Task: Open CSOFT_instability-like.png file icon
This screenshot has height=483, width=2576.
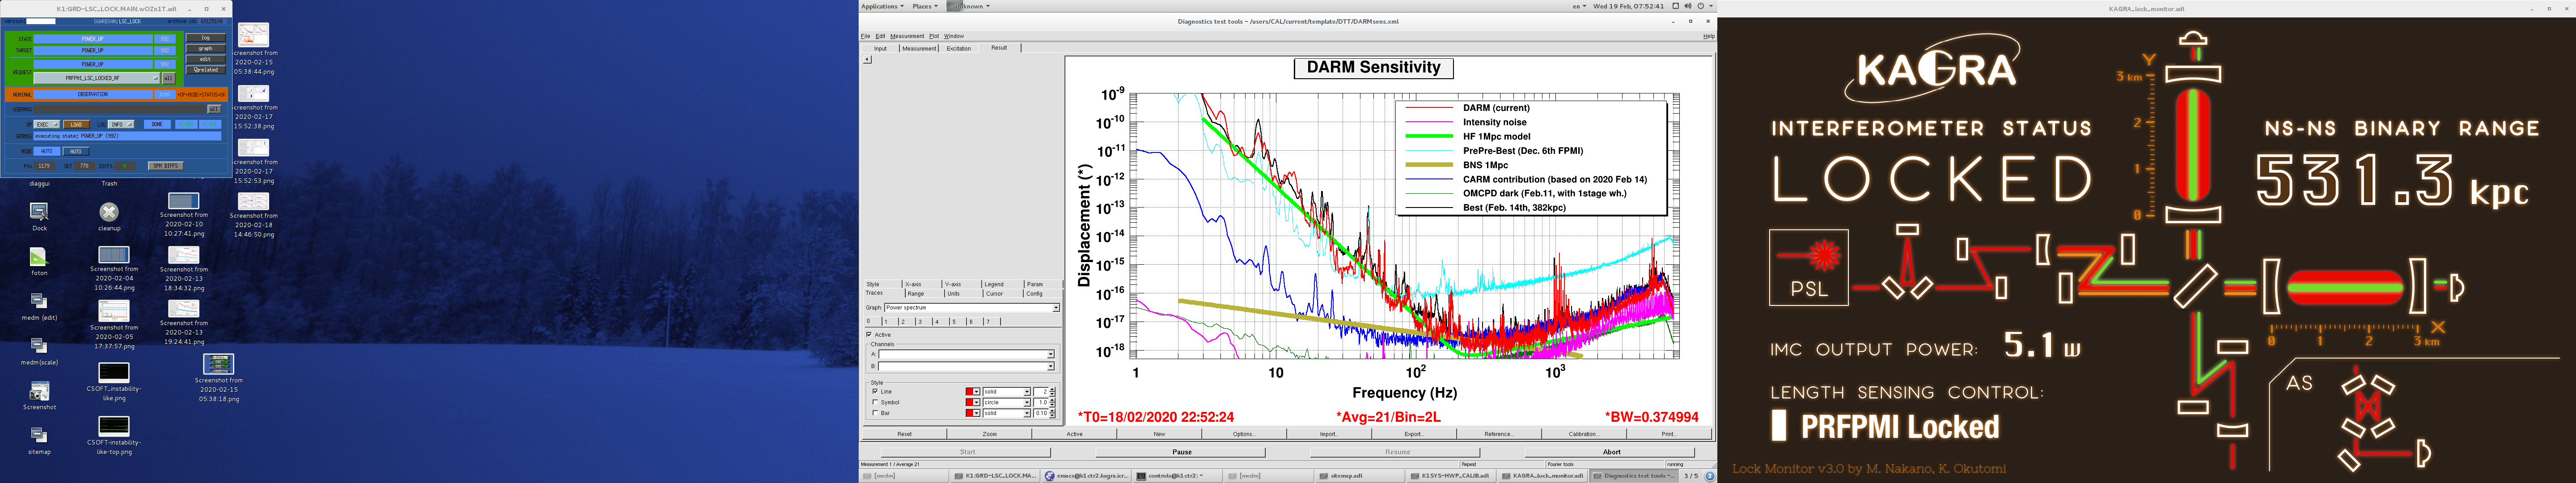Action: point(114,372)
